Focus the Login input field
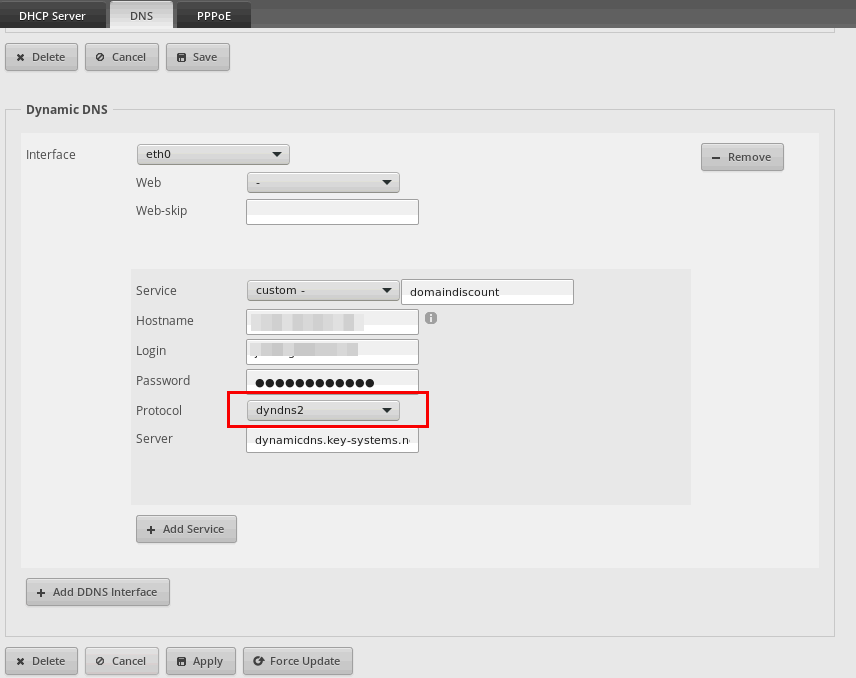856x678 pixels. tap(332, 351)
